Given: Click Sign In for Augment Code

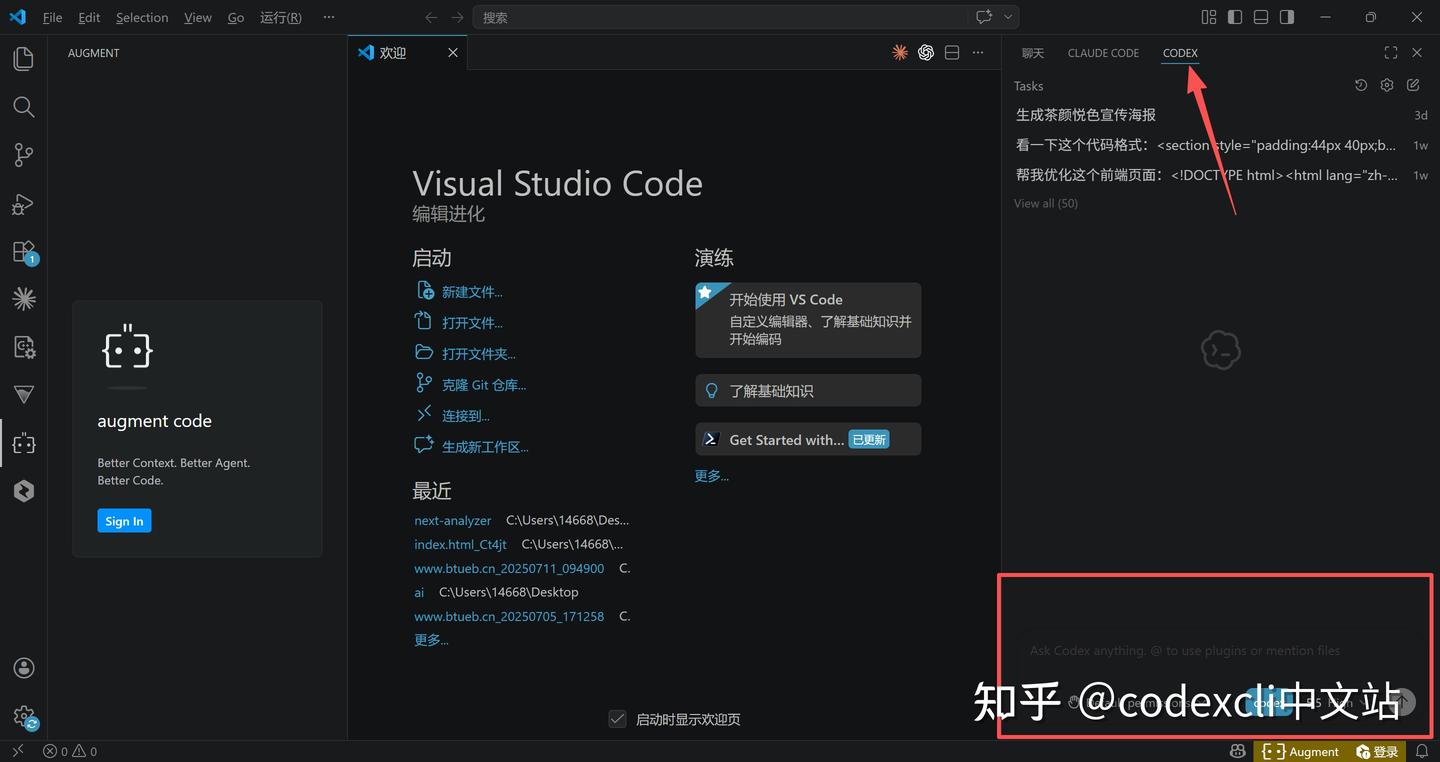Looking at the screenshot, I should click(x=124, y=521).
